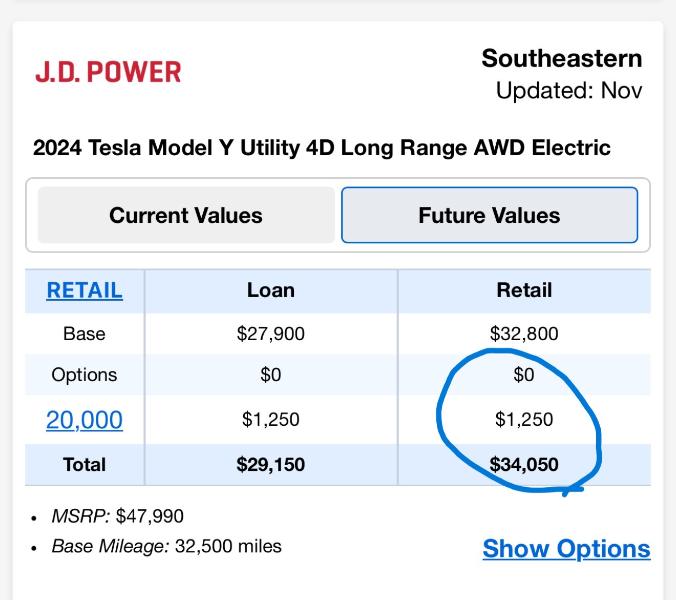Select the Loan base value $27,900

pos(271,334)
